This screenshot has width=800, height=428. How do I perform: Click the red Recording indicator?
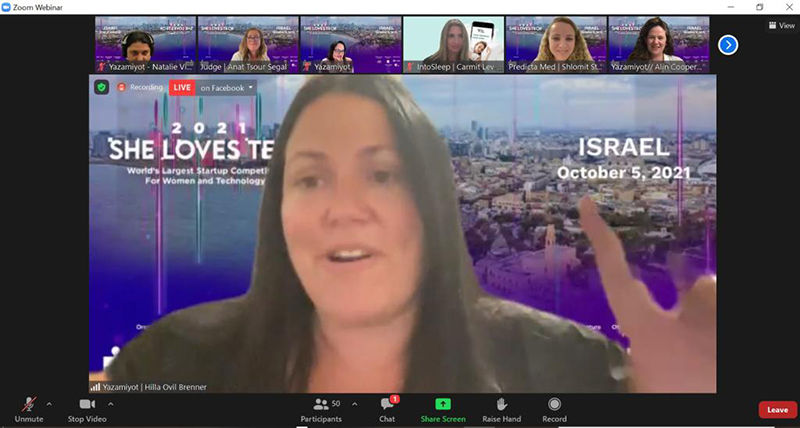point(140,87)
